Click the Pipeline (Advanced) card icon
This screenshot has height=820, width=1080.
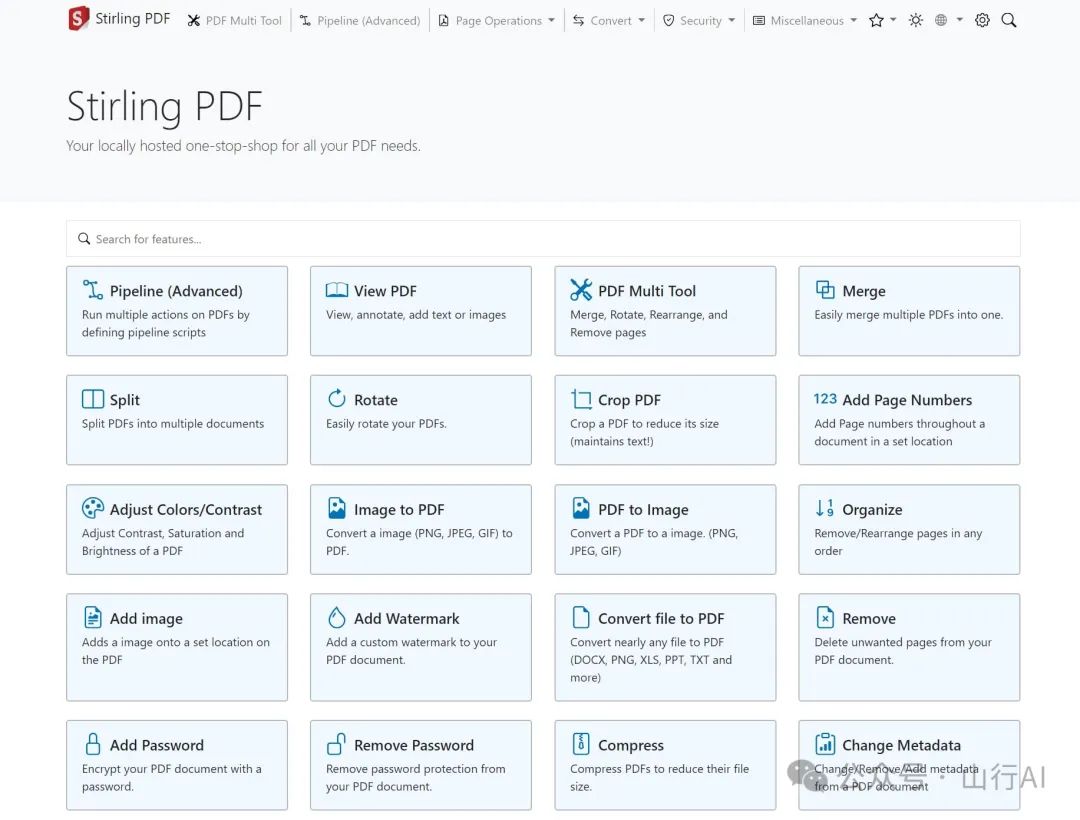[x=92, y=290]
